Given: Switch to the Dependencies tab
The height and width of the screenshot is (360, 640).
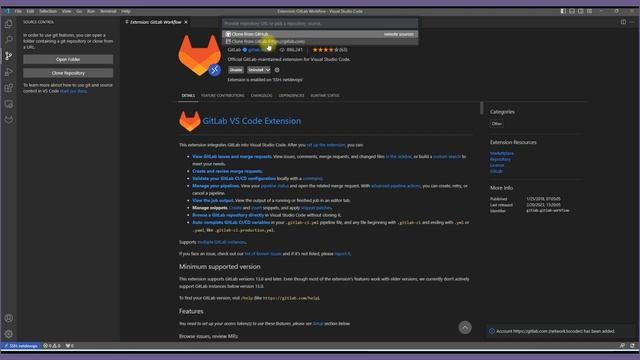Looking at the screenshot, I should point(291,96).
